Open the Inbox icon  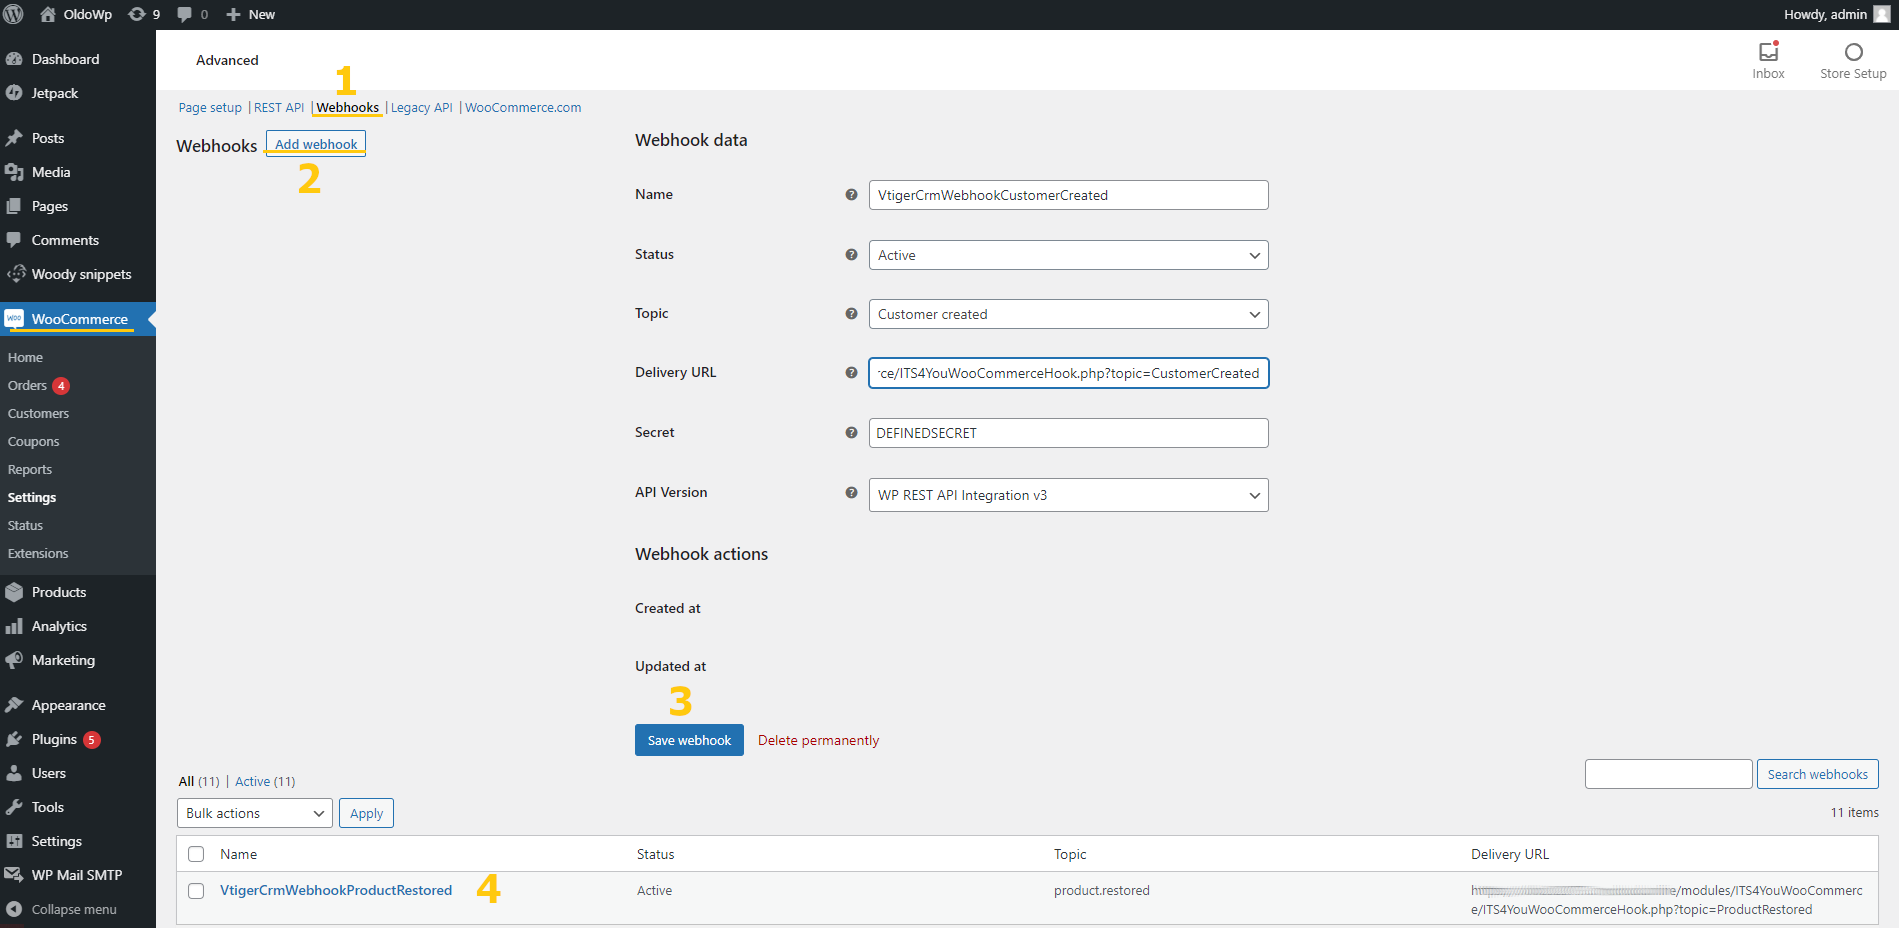1768,52
